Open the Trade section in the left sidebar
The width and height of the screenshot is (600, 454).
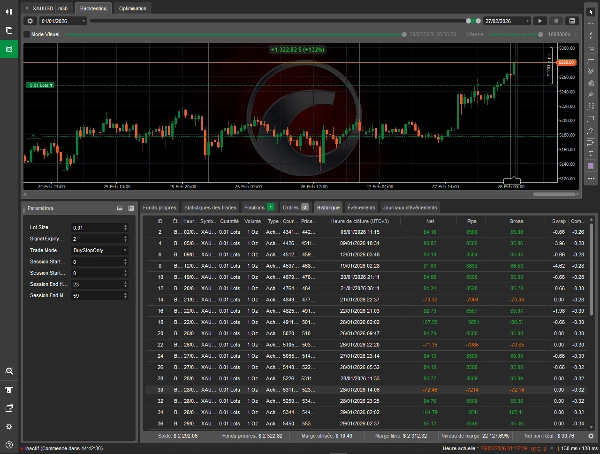pyautogui.click(x=9, y=12)
